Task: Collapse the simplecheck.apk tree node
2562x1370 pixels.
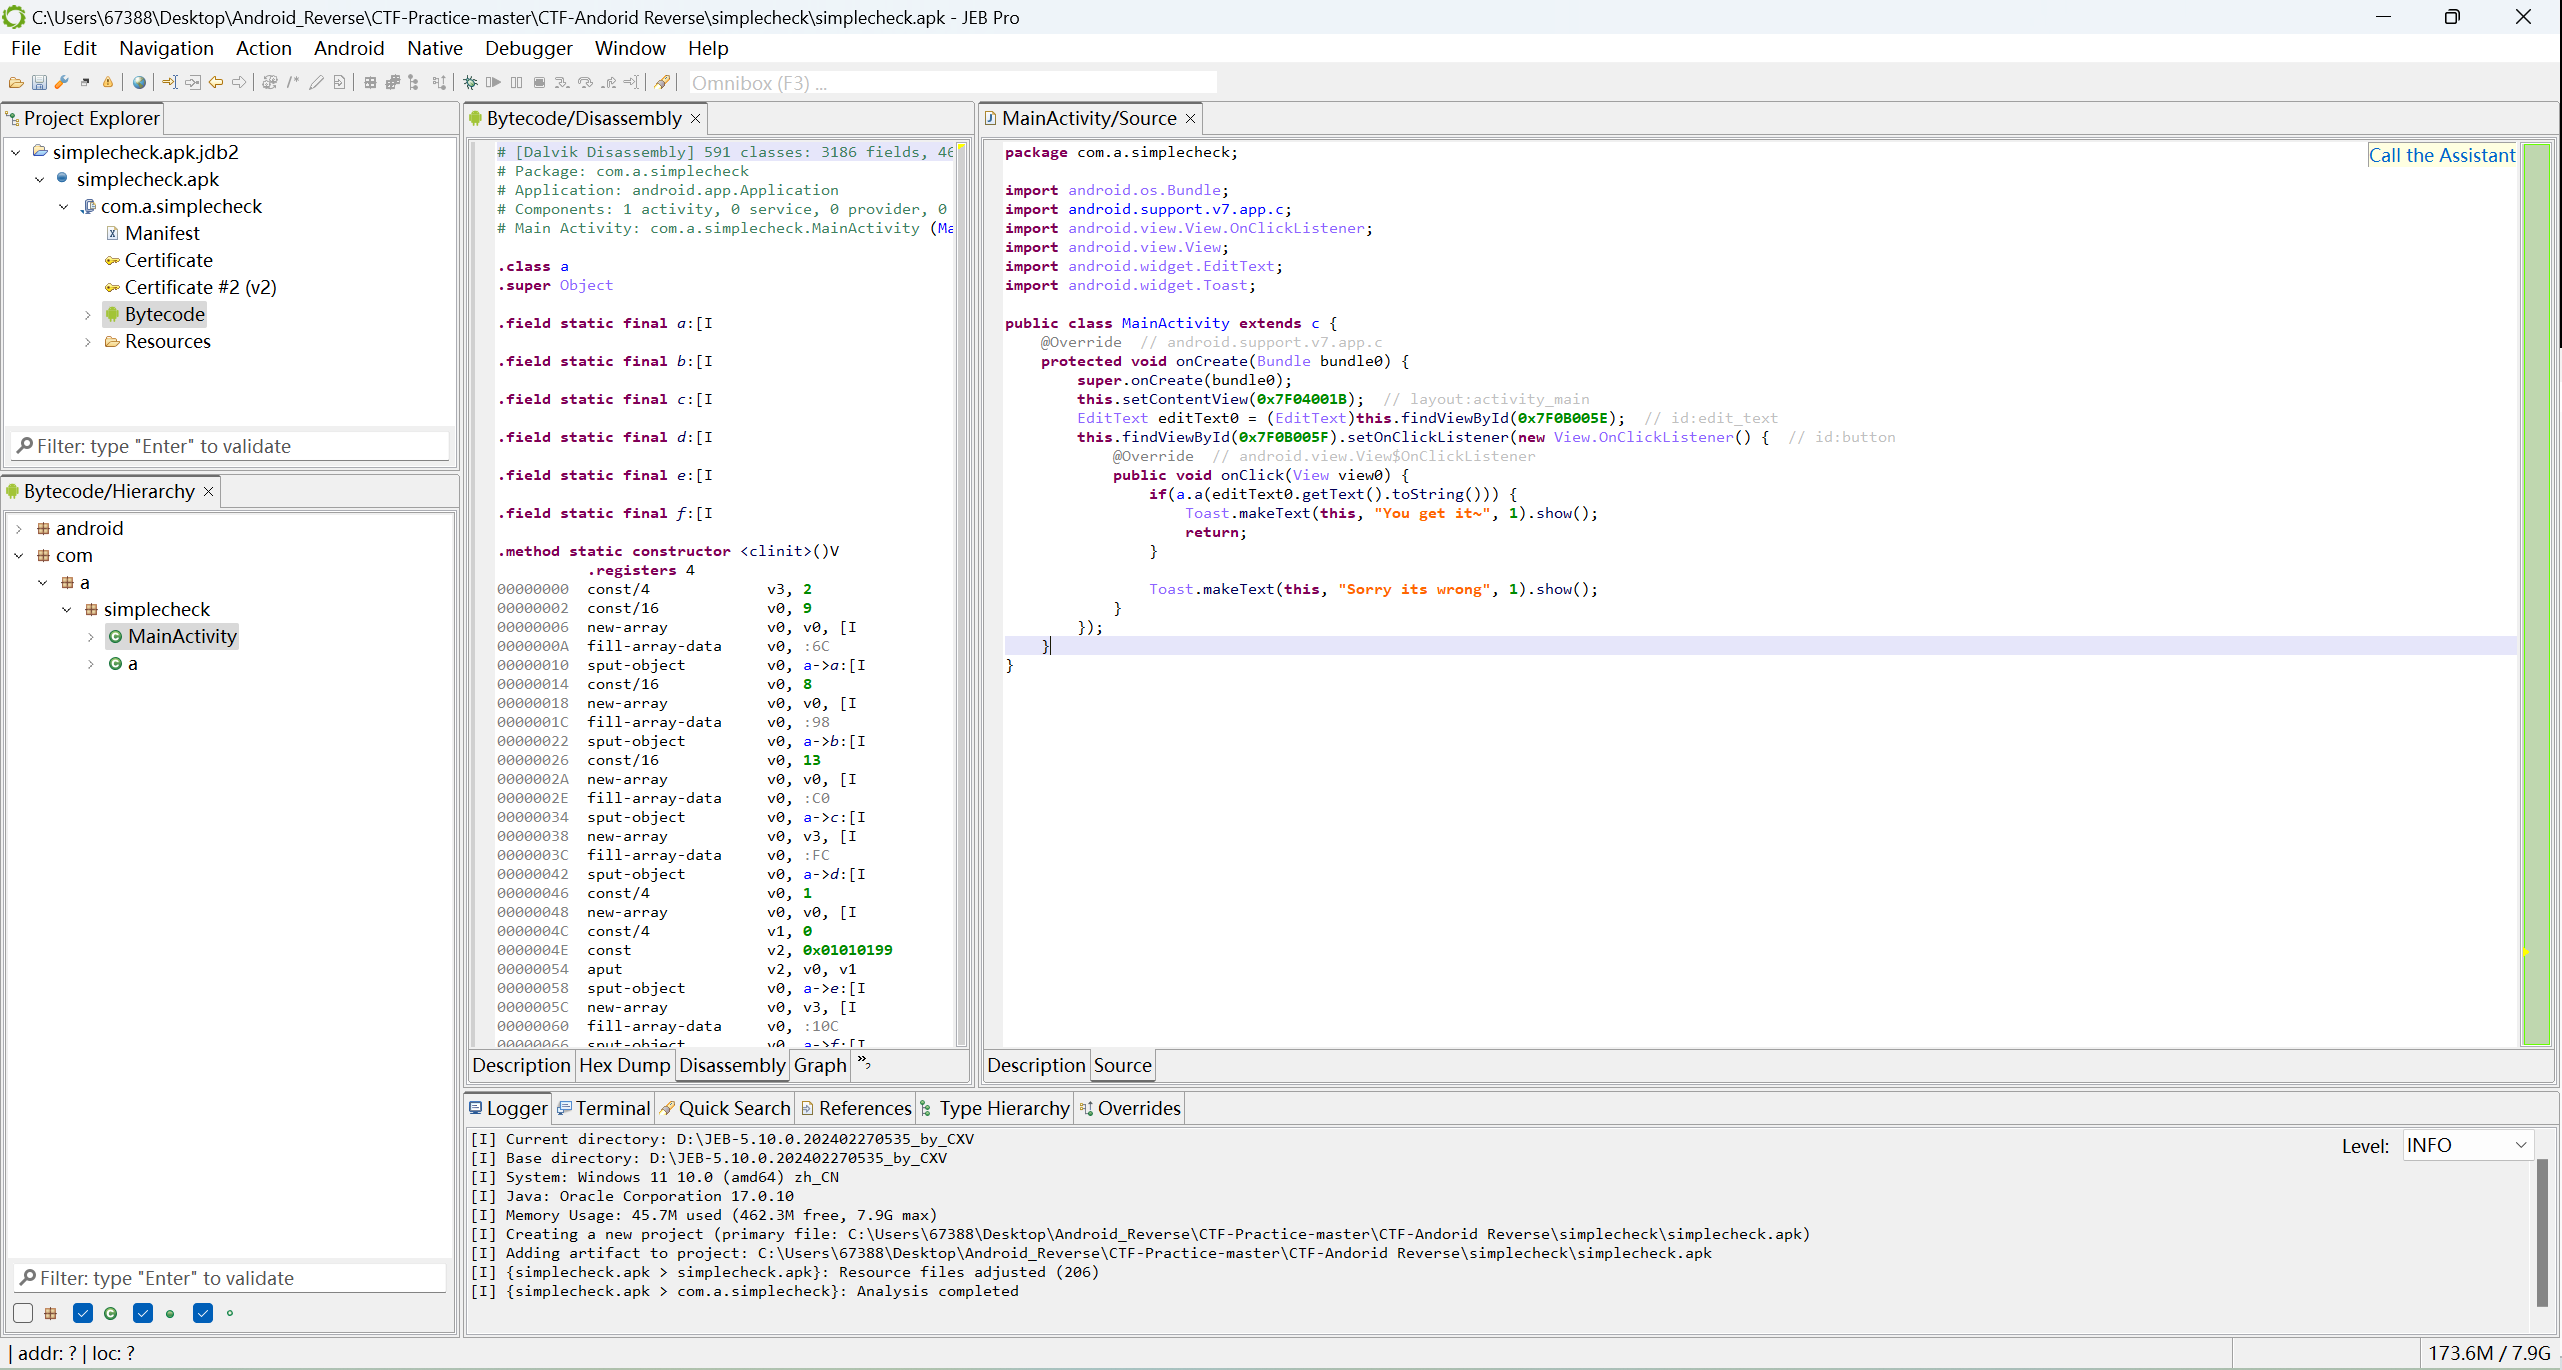Action: pos(40,179)
